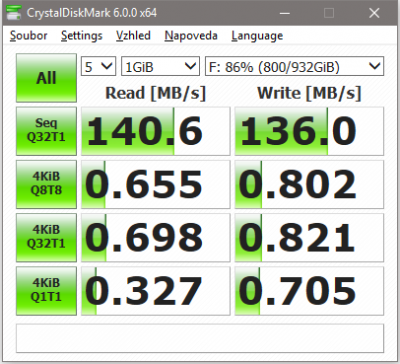The image size is (400, 364).
Task: Click the 4KiB Q32T1 write value 0.821
Action: pyautogui.click(x=309, y=238)
